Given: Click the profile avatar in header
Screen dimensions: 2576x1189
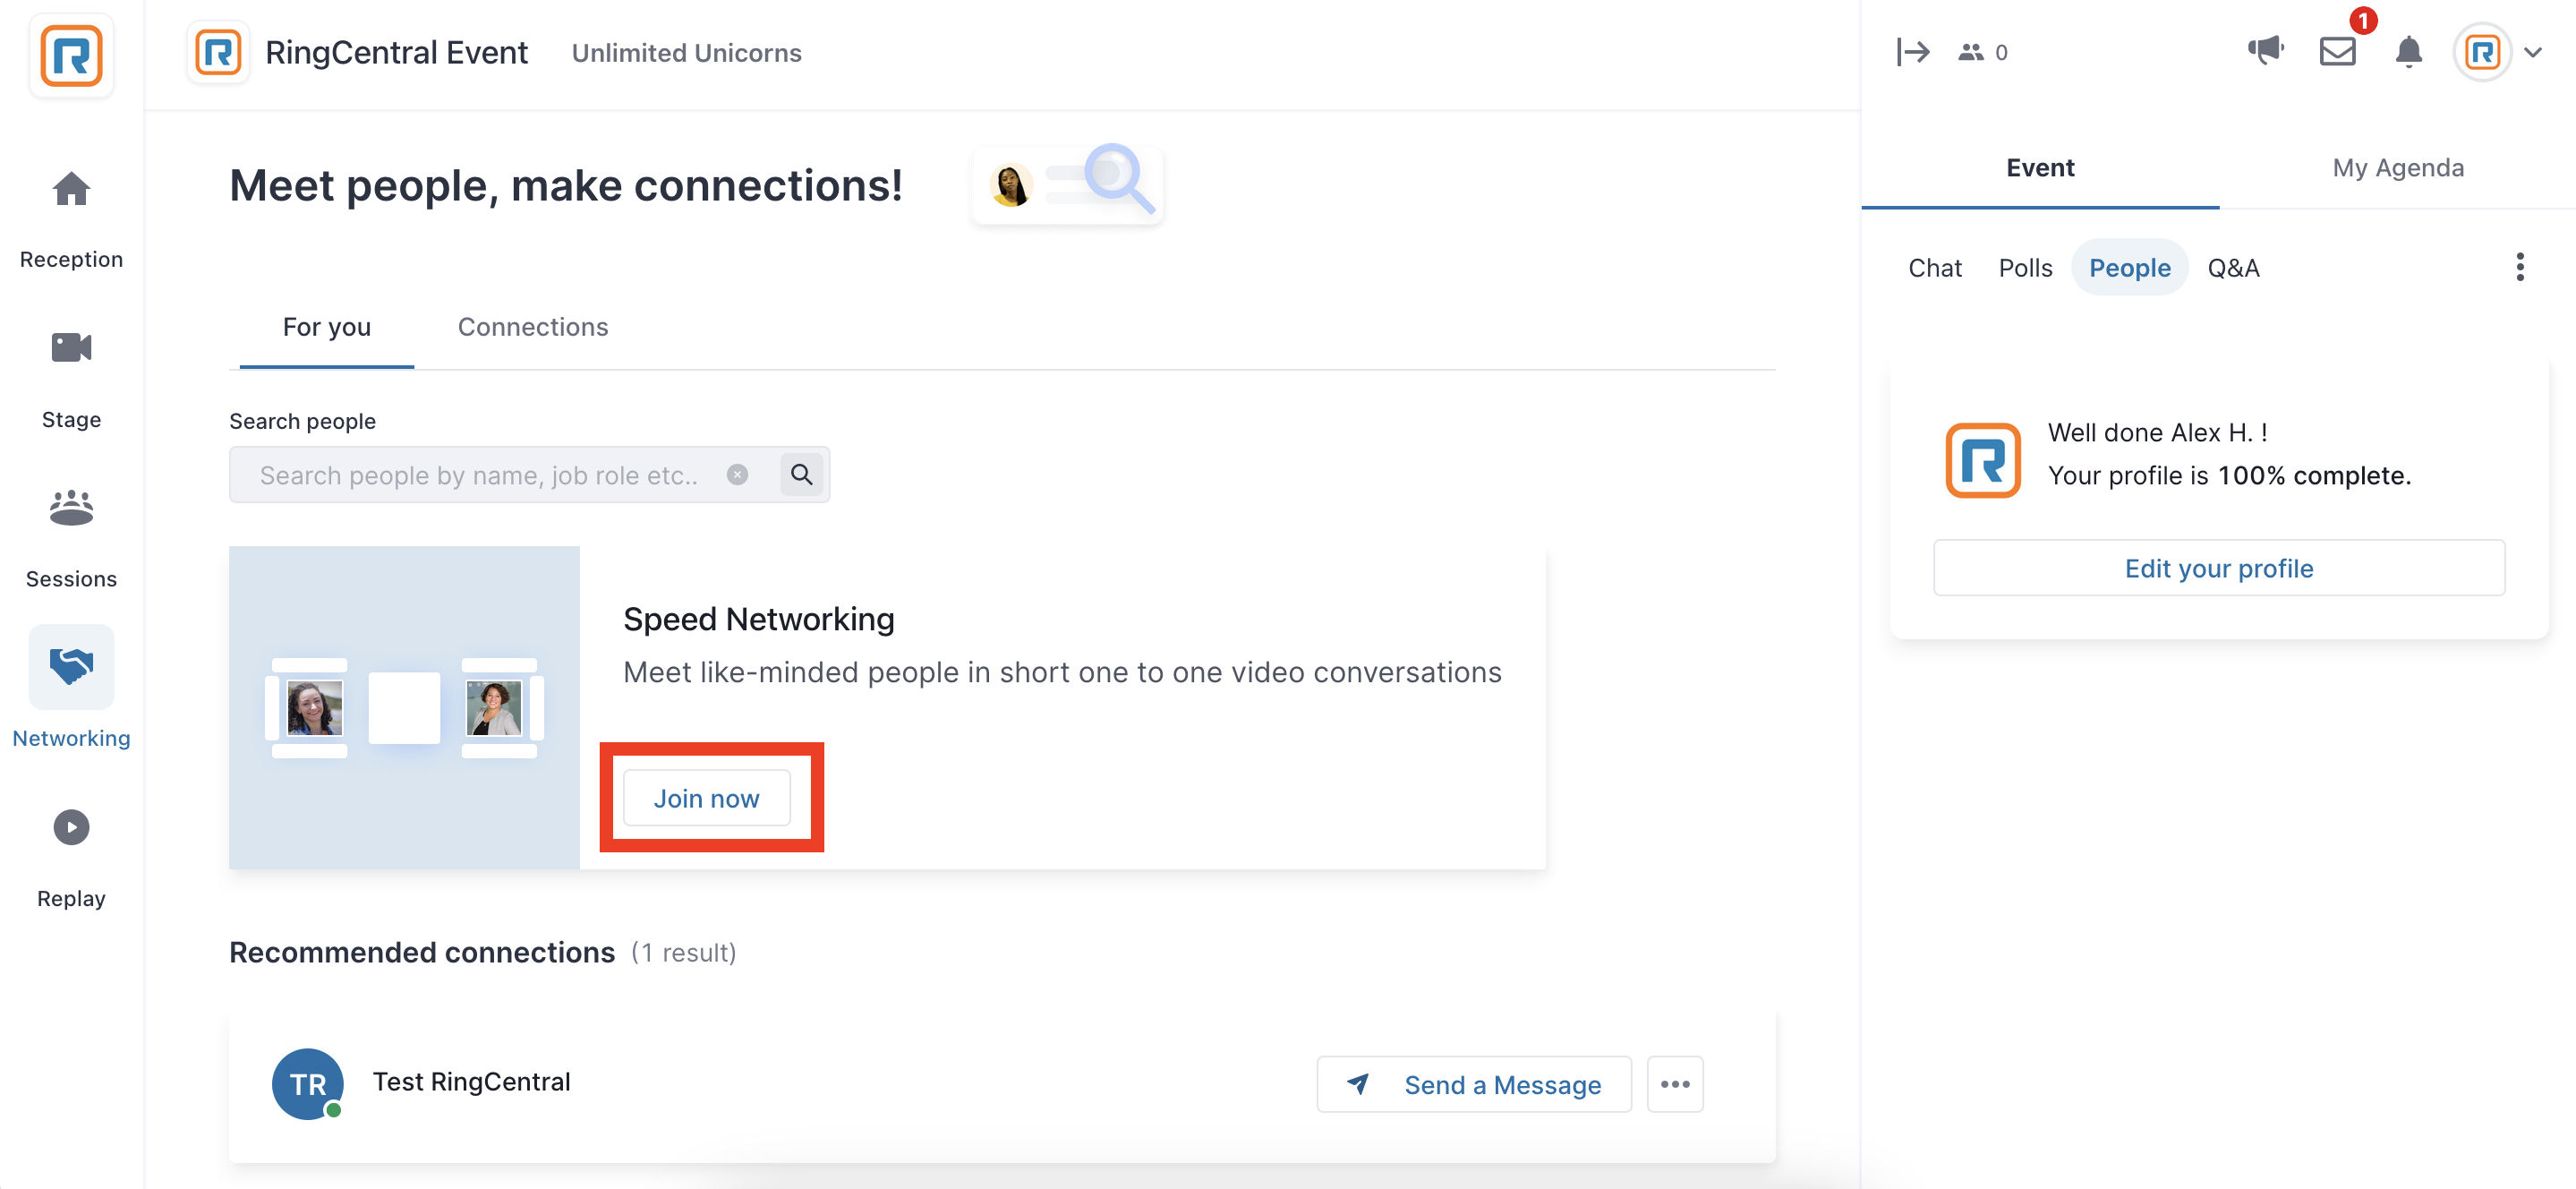Looking at the screenshot, I should click(x=2483, y=52).
